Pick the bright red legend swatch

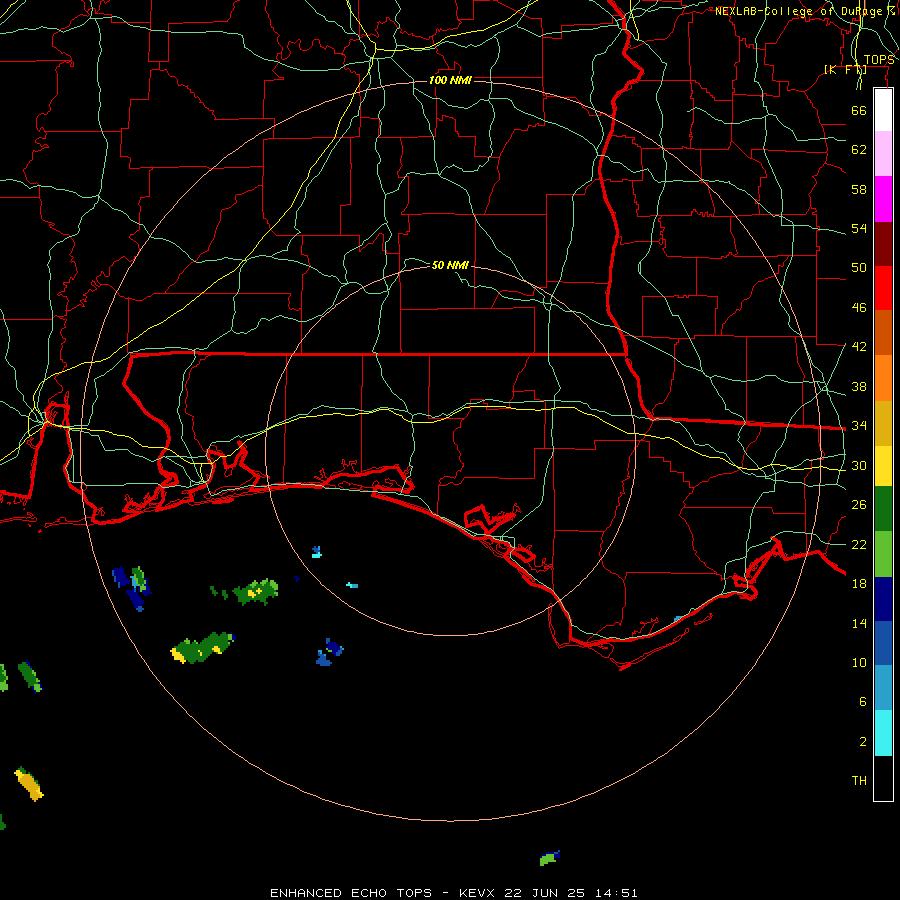pyautogui.click(x=883, y=288)
